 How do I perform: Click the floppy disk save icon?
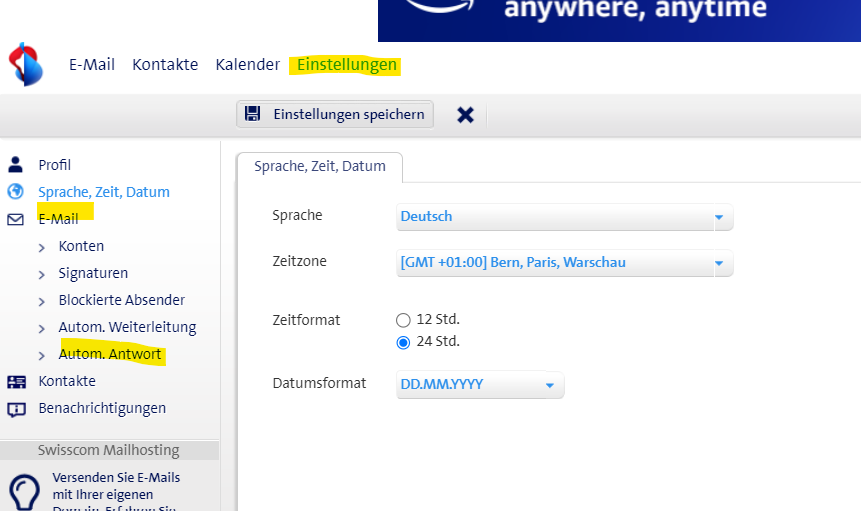point(253,114)
